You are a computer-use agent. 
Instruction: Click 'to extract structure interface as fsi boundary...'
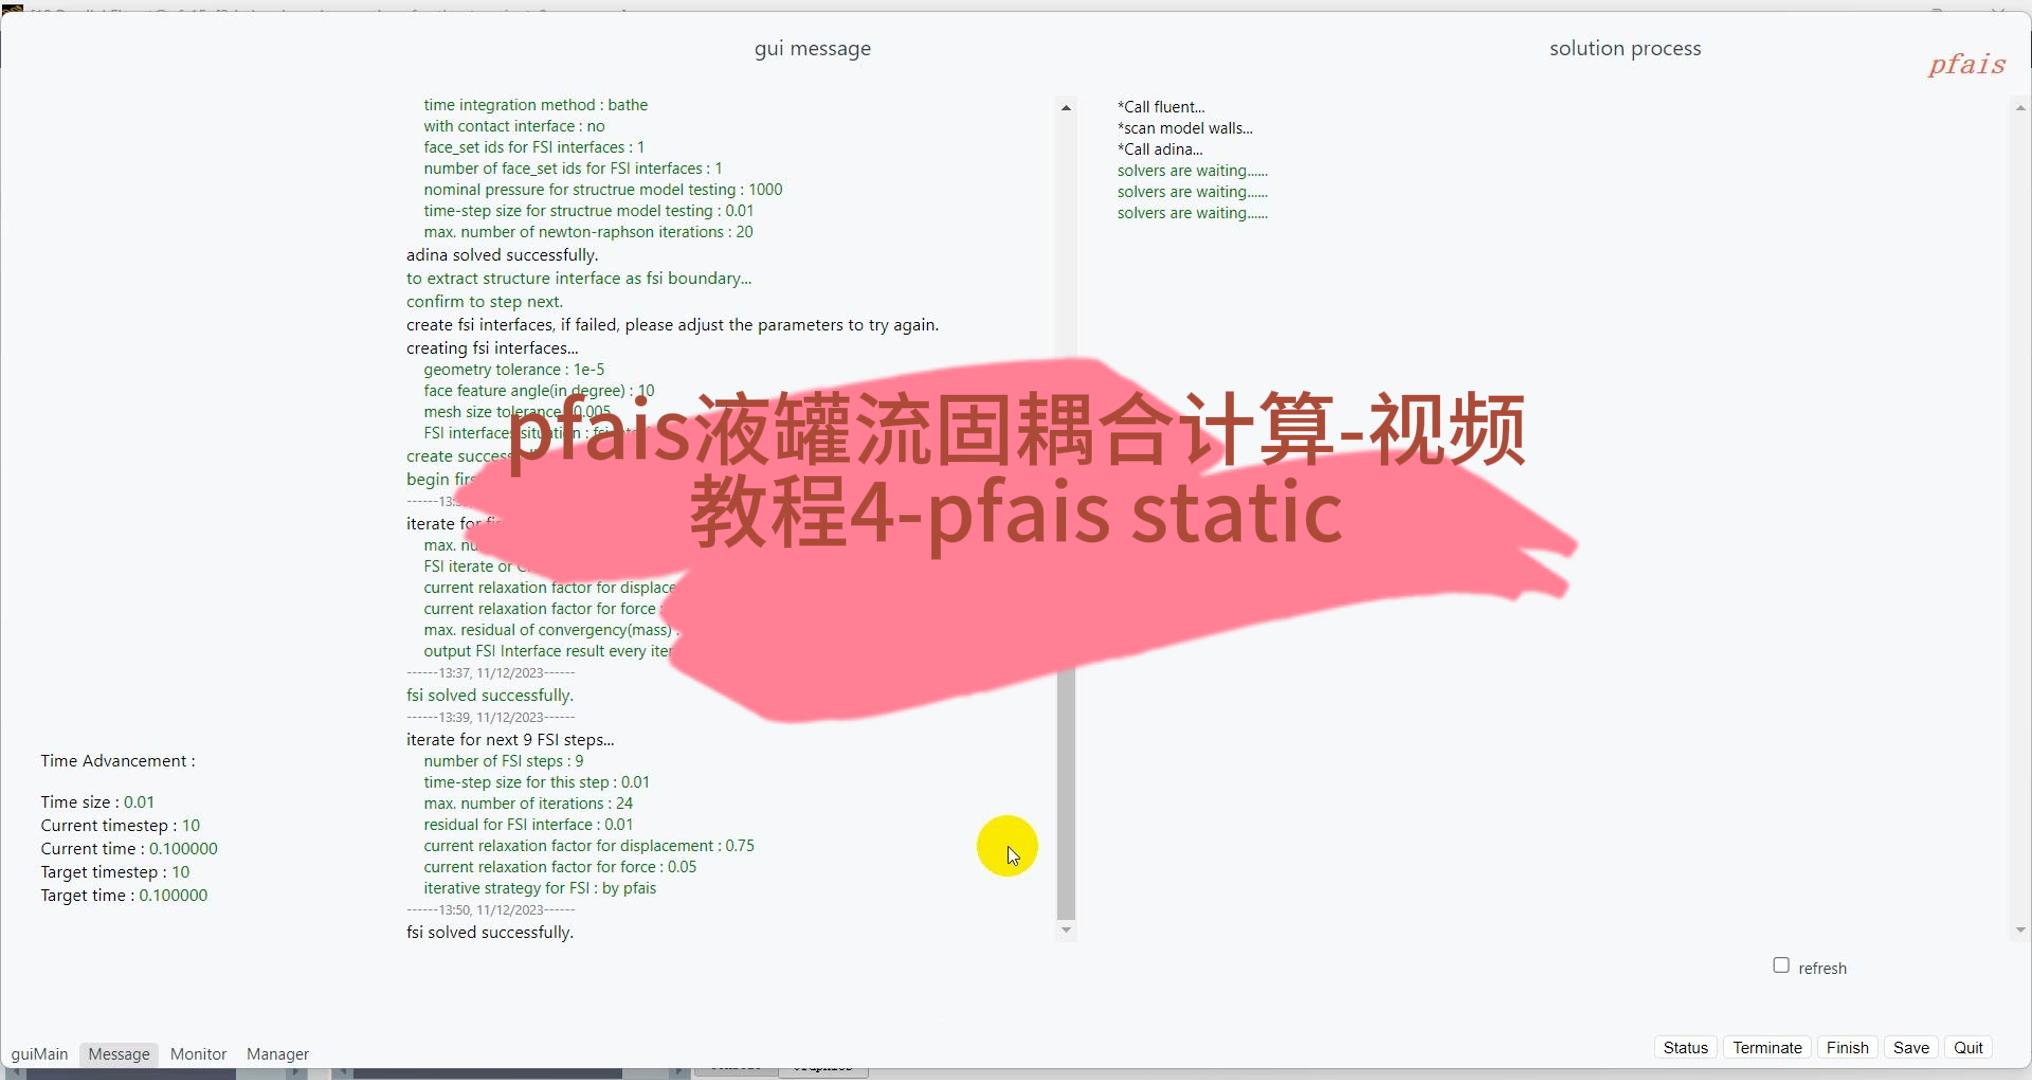[x=579, y=278]
